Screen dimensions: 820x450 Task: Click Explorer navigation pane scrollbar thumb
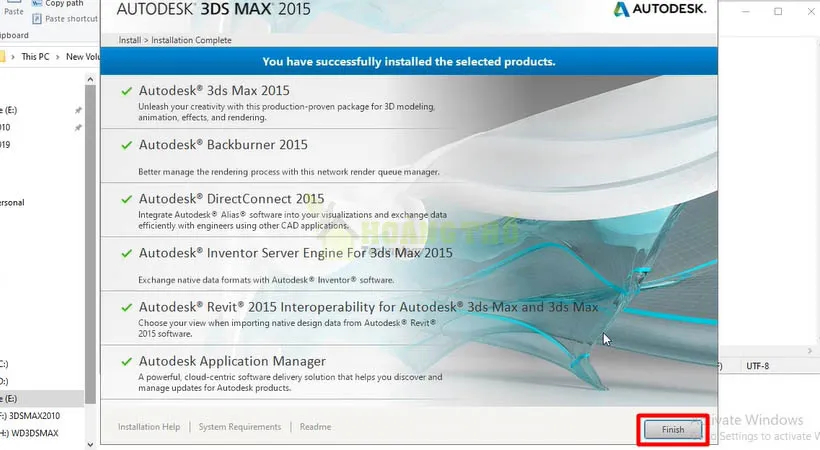pyautogui.click(x=90, y=244)
